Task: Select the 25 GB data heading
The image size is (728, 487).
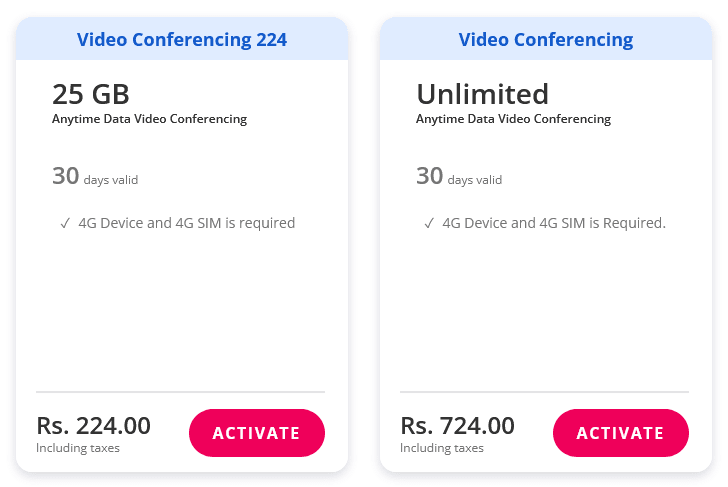Action: point(91,94)
